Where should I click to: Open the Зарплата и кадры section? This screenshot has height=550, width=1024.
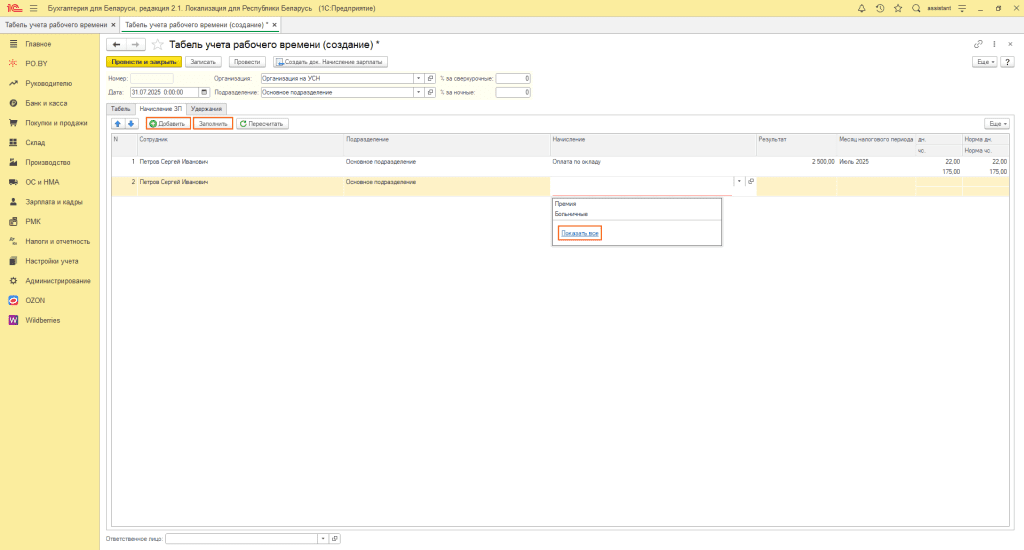(x=54, y=202)
